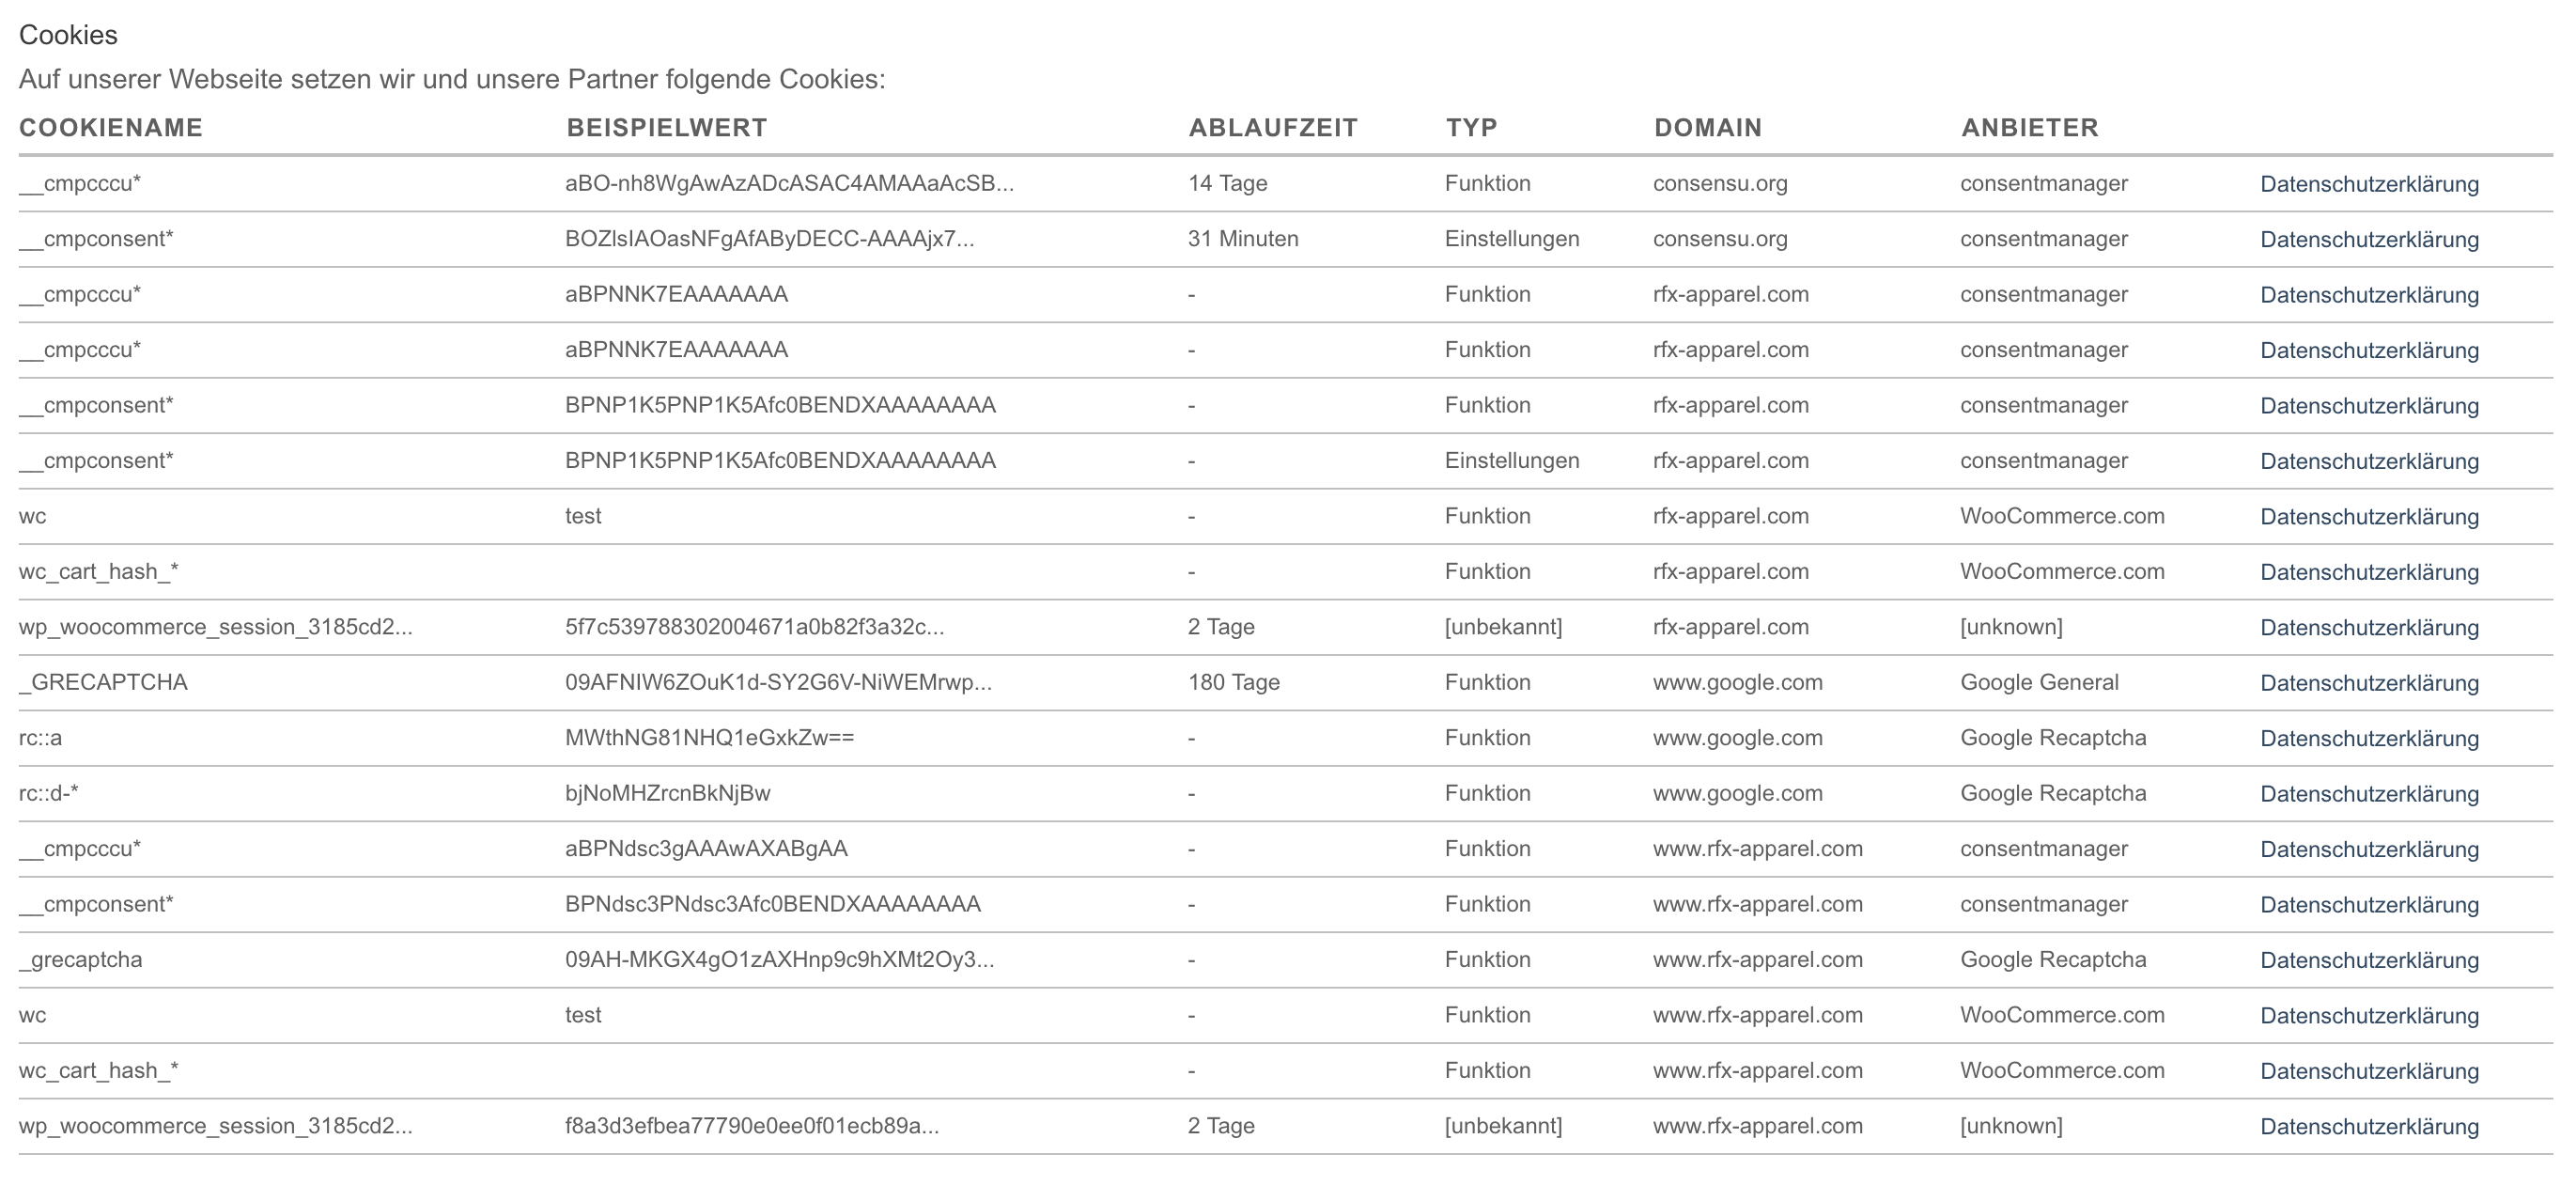This screenshot has height=1201, width=2576.
Task: Click the ABLAUFZEIT column header
Action: coord(1273,128)
